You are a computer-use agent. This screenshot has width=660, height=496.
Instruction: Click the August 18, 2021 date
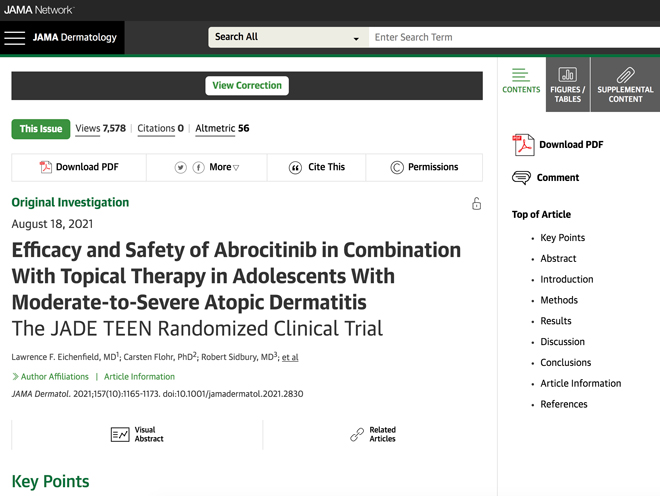52,224
